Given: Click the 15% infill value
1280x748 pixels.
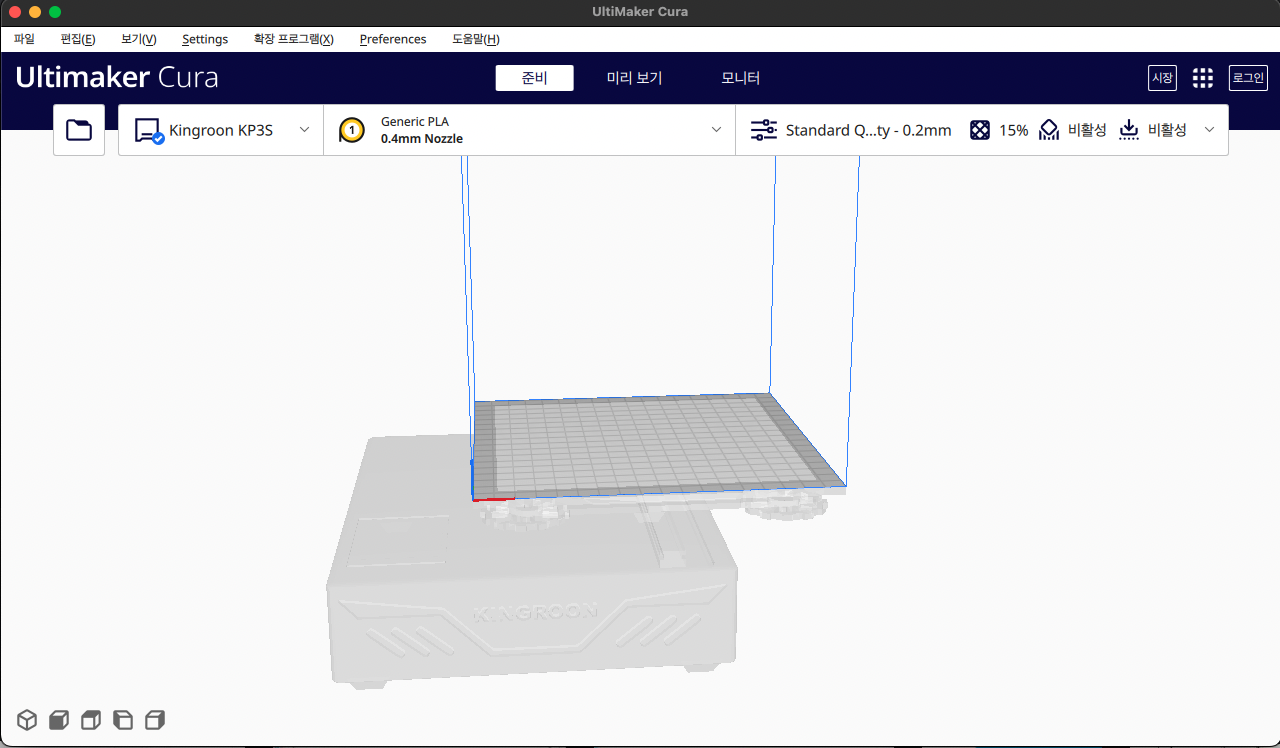Looking at the screenshot, I should pos(1013,130).
